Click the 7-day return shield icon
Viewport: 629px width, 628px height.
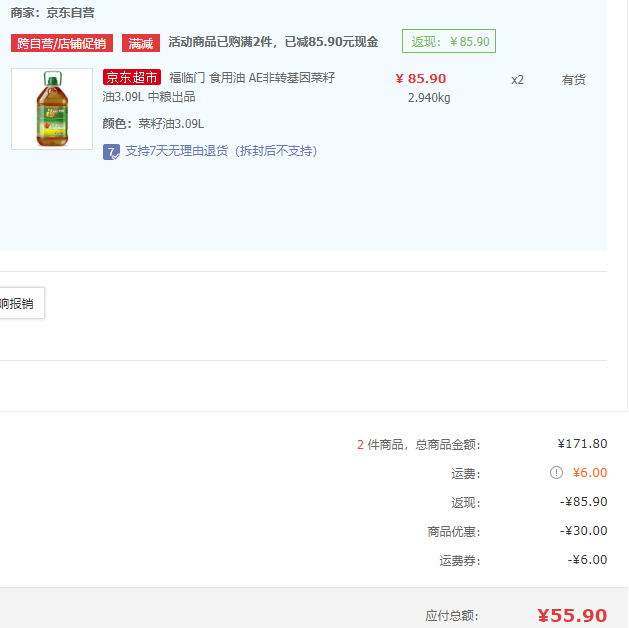tap(112, 152)
